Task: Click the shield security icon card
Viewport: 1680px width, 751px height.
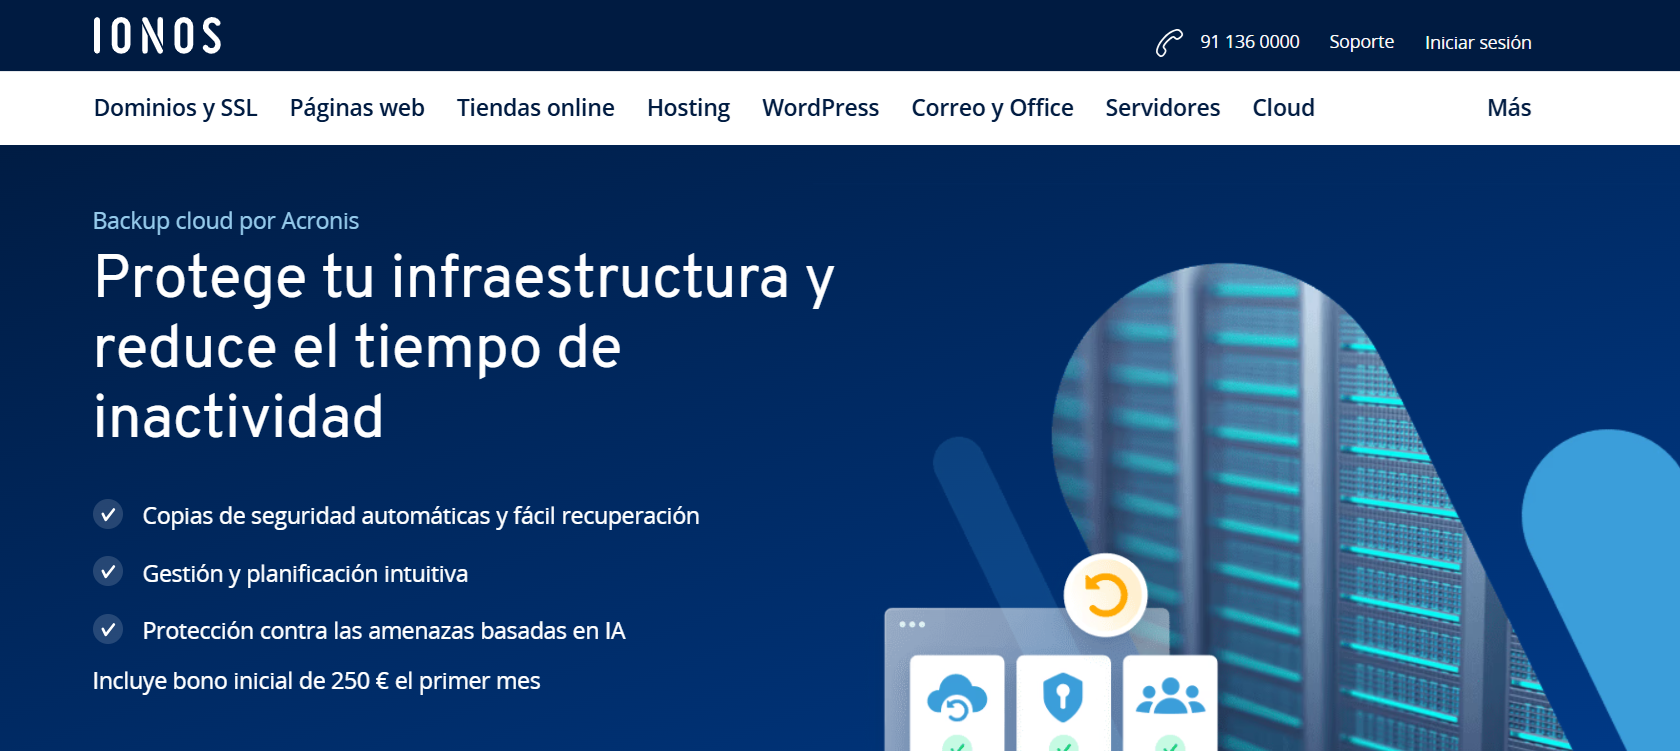Action: 1063,703
